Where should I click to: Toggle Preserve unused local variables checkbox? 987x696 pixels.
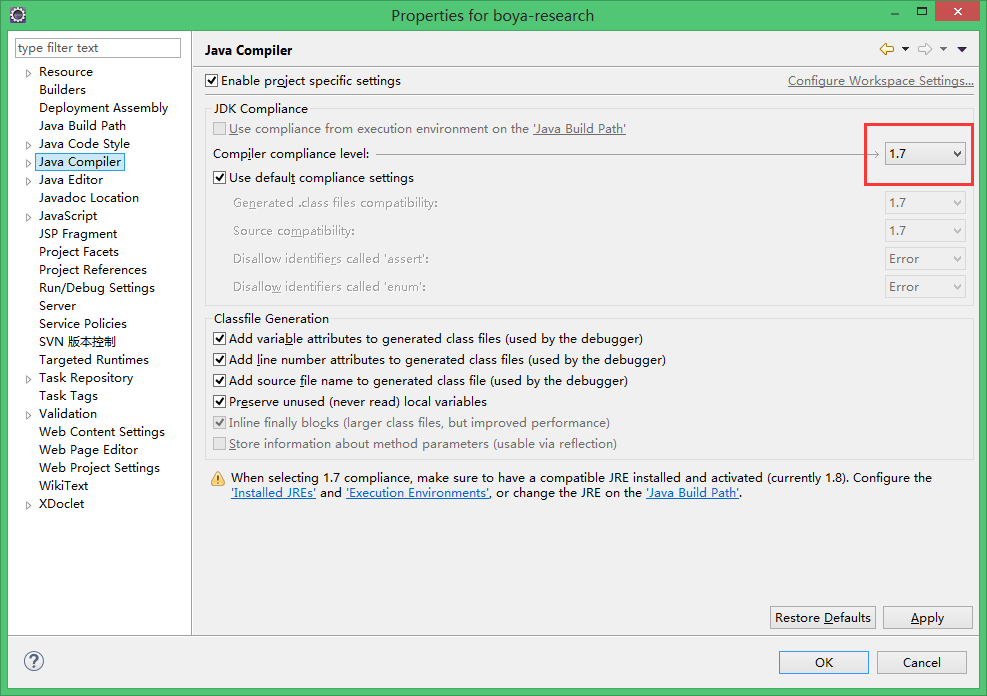[220, 401]
